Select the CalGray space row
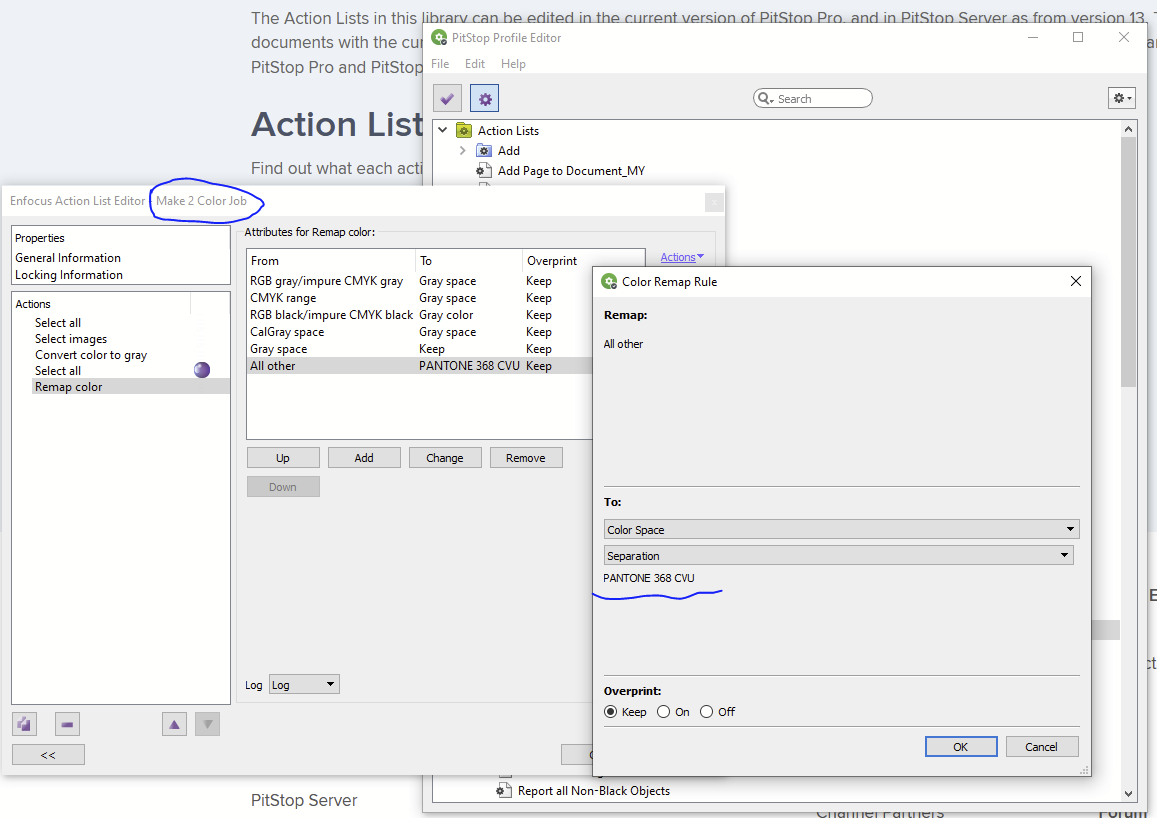This screenshot has height=818, width=1157. [x=420, y=332]
